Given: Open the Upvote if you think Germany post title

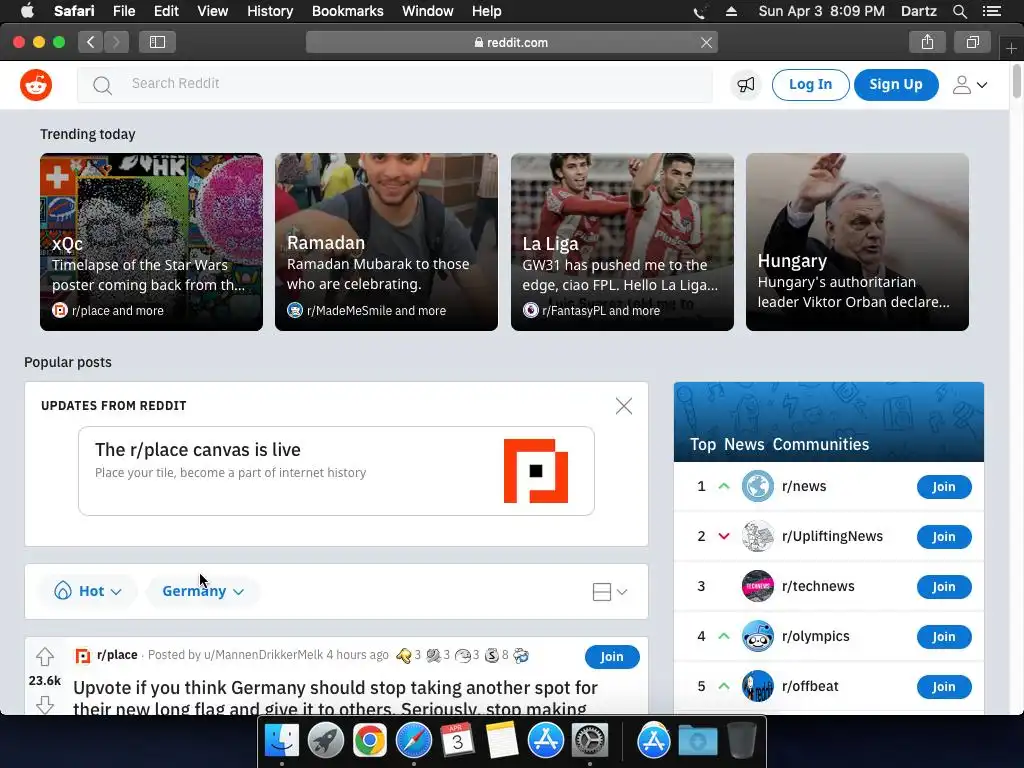Looking at the screenshot, I should click(x=335, y=696).
